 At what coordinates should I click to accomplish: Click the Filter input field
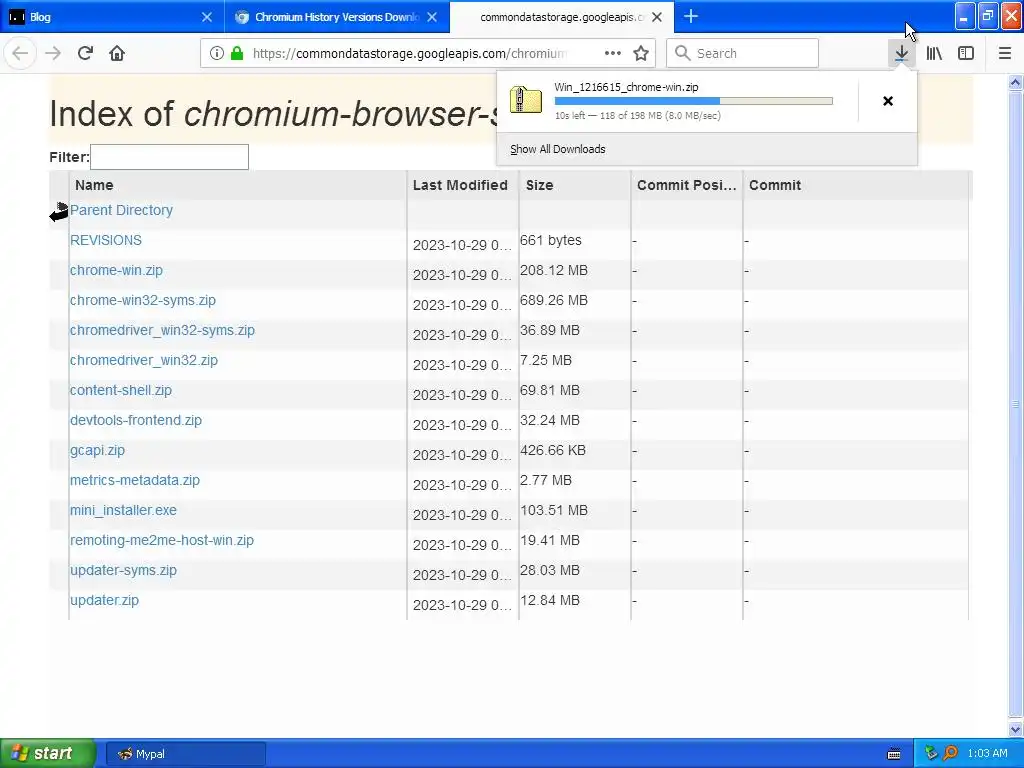pos(169,157)
